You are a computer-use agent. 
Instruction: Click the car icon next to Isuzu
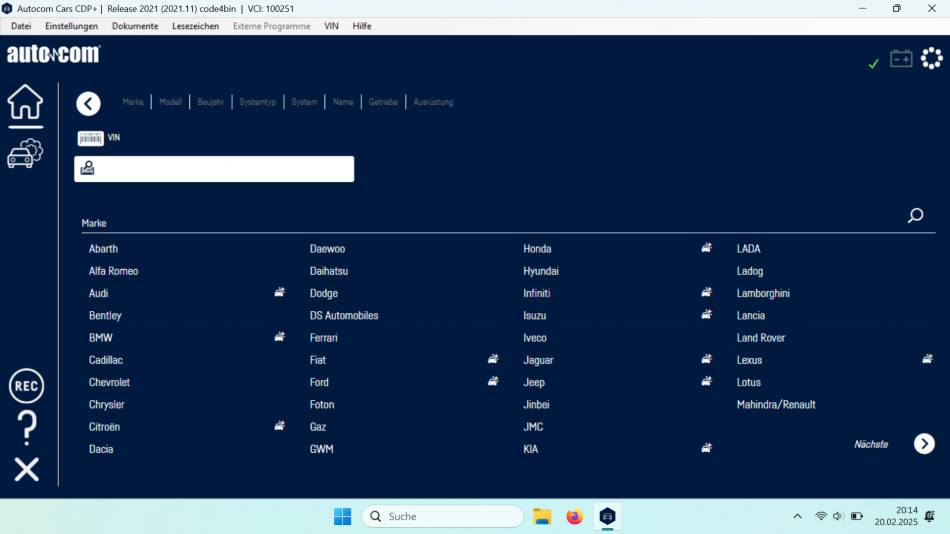pyautogui.click(x=706, y=314)
